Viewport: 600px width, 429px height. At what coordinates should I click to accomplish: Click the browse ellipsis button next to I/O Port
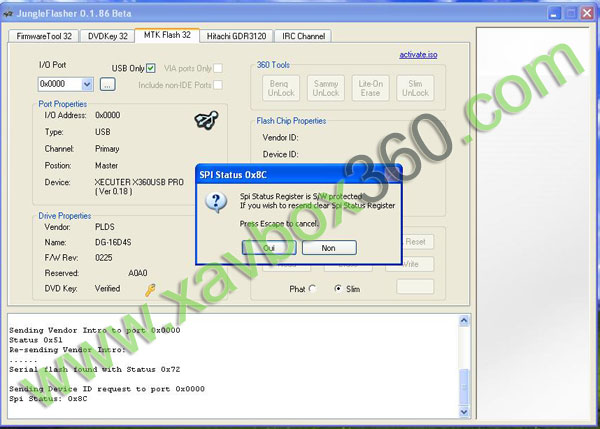coord(108,84)
